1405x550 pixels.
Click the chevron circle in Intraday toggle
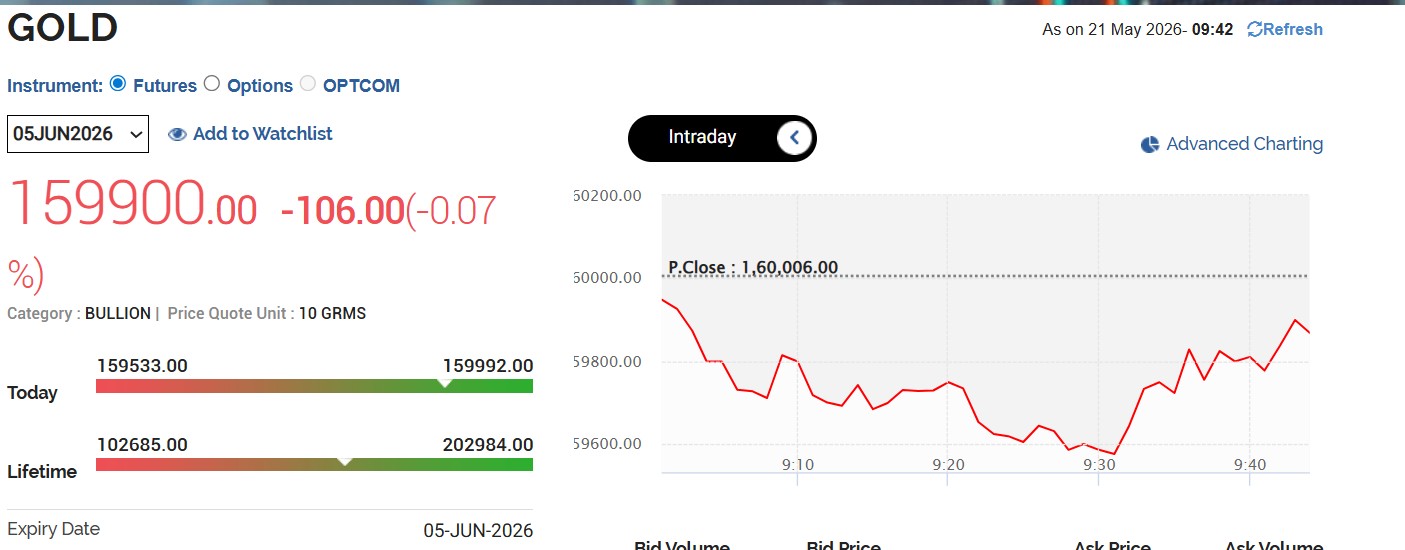point(794,138)
